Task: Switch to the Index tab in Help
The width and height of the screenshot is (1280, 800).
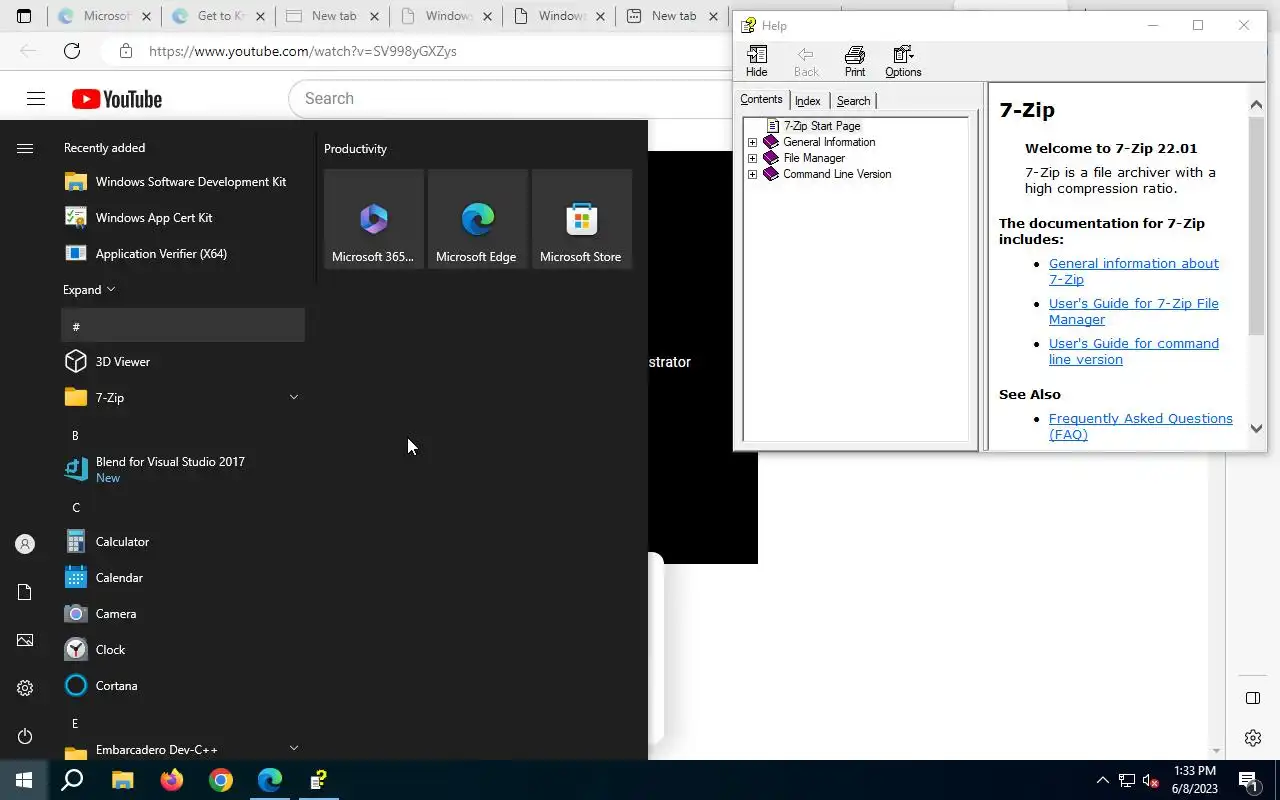Action: point(808,101)
